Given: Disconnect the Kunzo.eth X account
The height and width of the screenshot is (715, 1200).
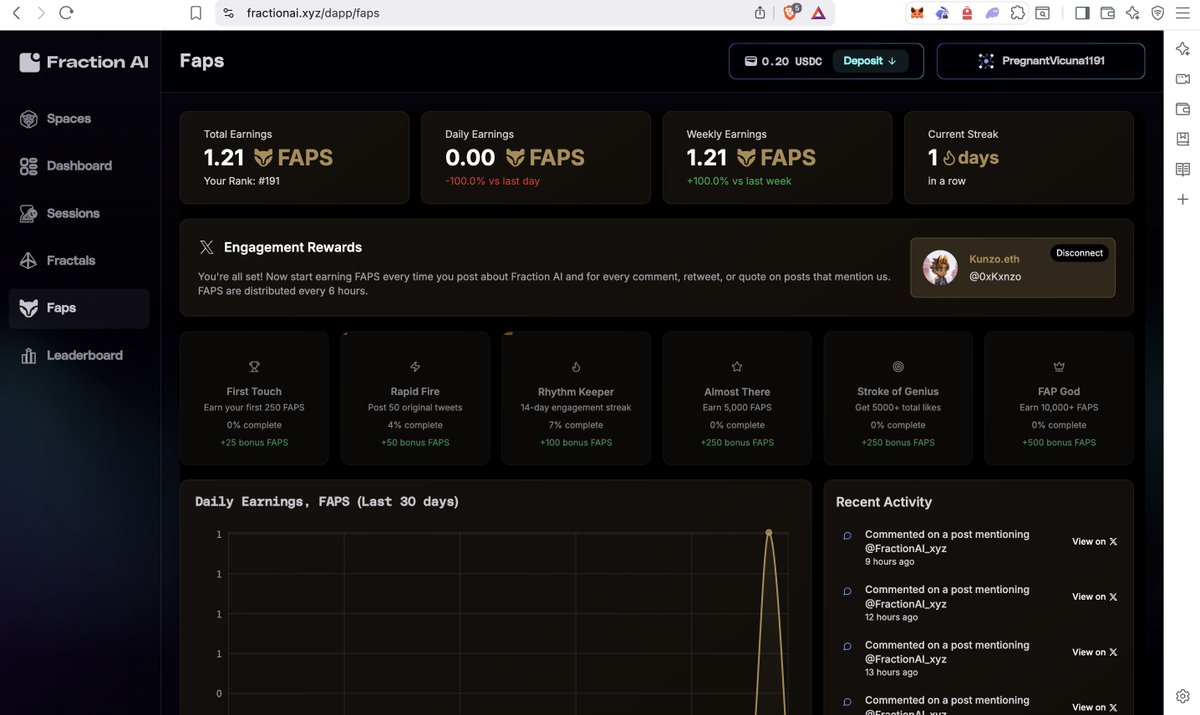Looking at the screenshot, I should (1080, 253).
